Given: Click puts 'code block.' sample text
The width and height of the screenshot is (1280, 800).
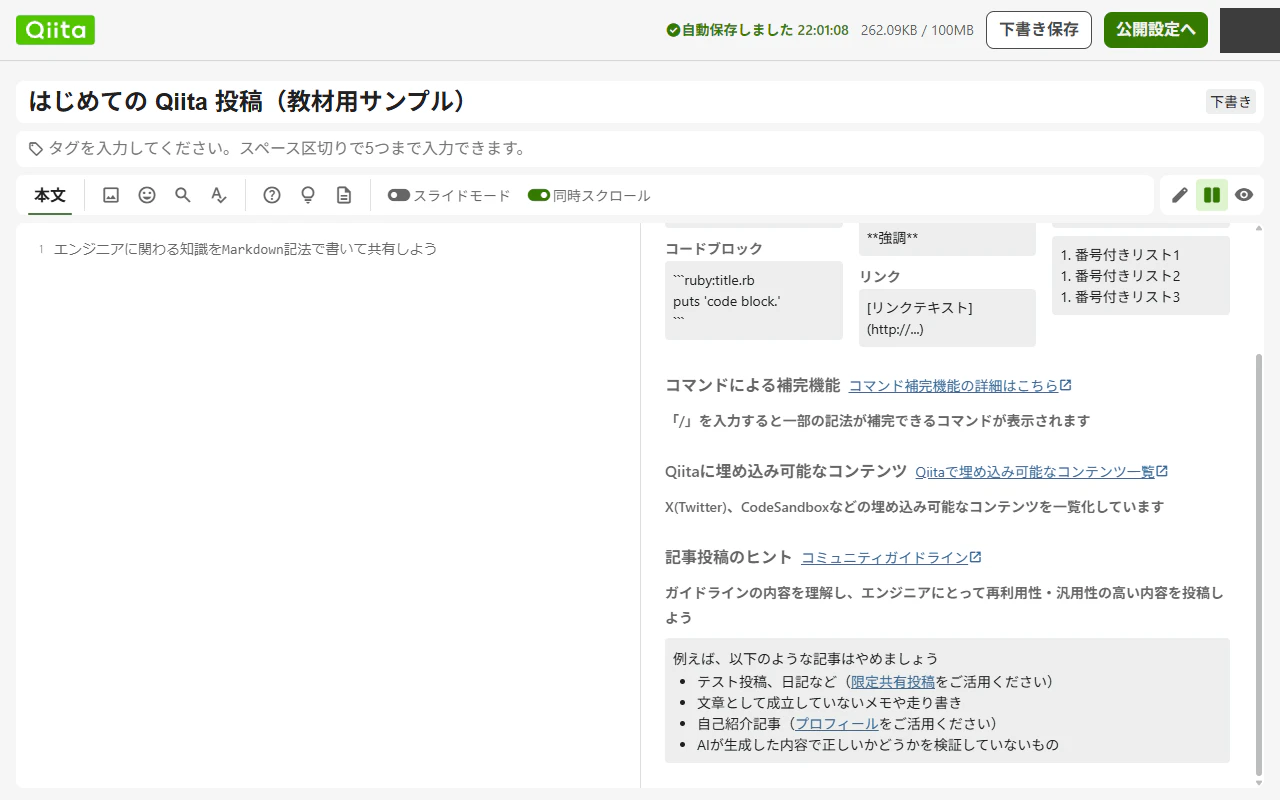Looking at the screenshot, I should pos(727,301).
